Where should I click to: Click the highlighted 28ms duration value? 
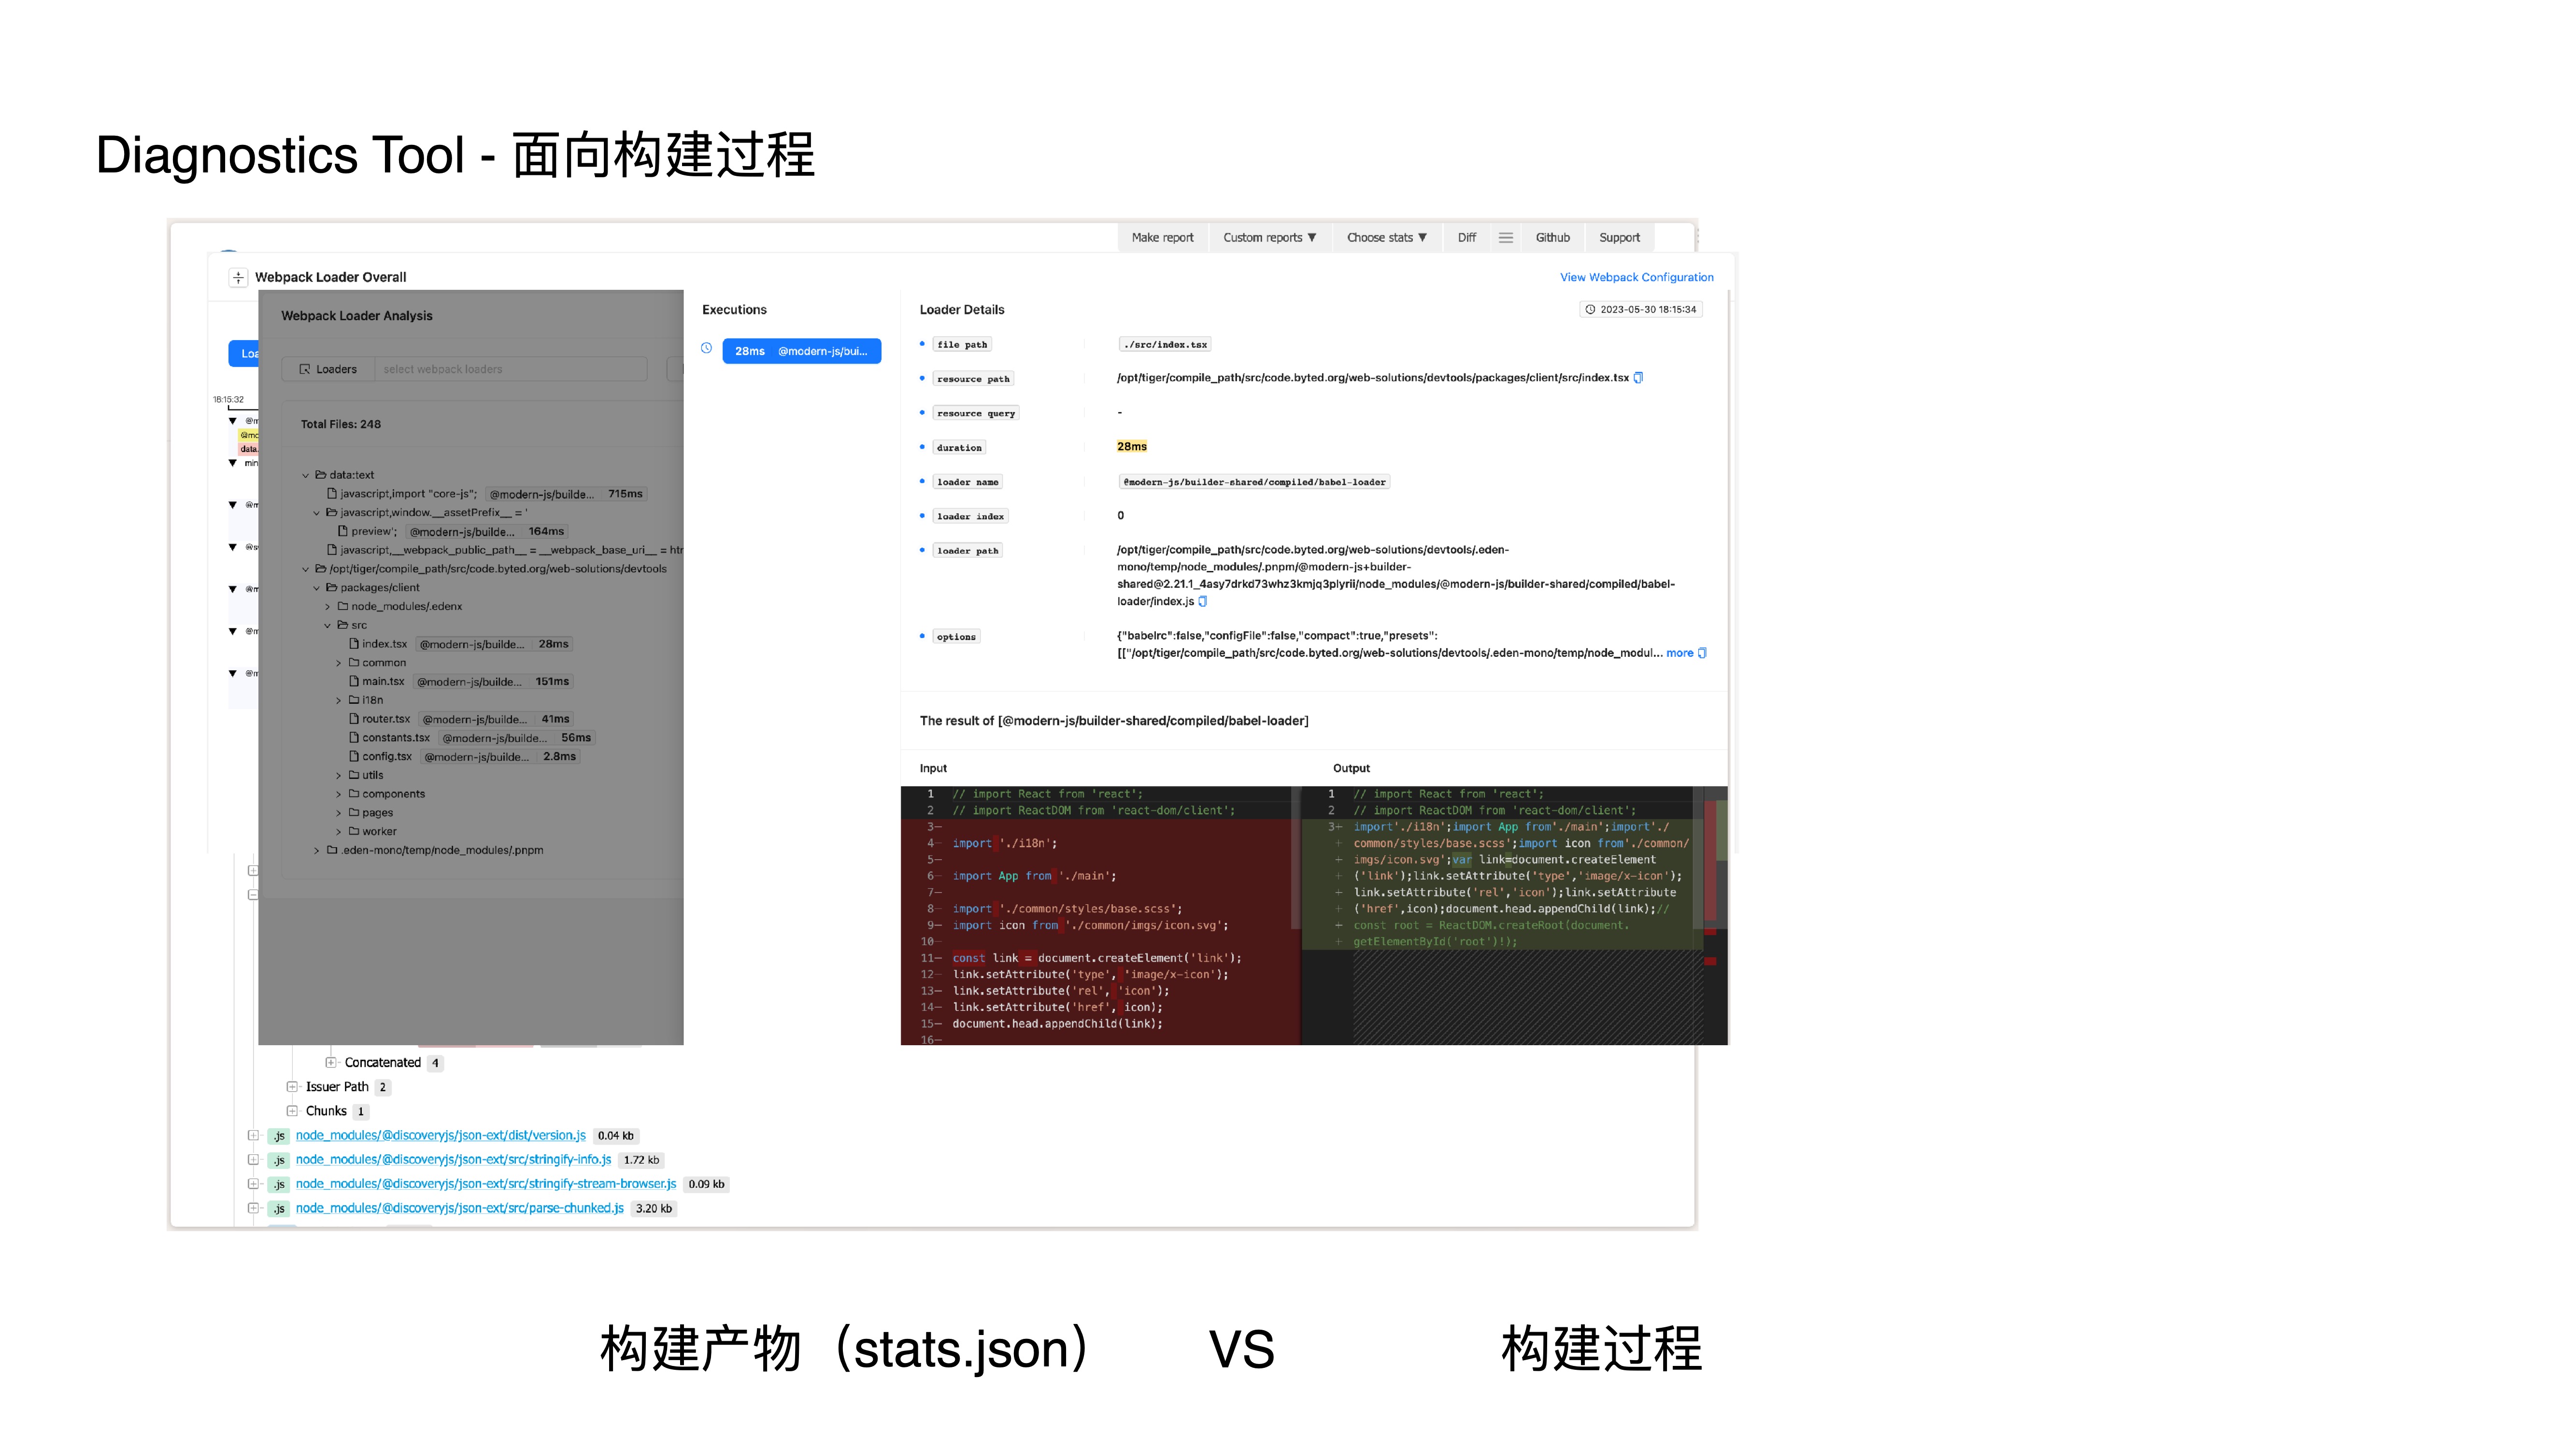point(1132,447)
